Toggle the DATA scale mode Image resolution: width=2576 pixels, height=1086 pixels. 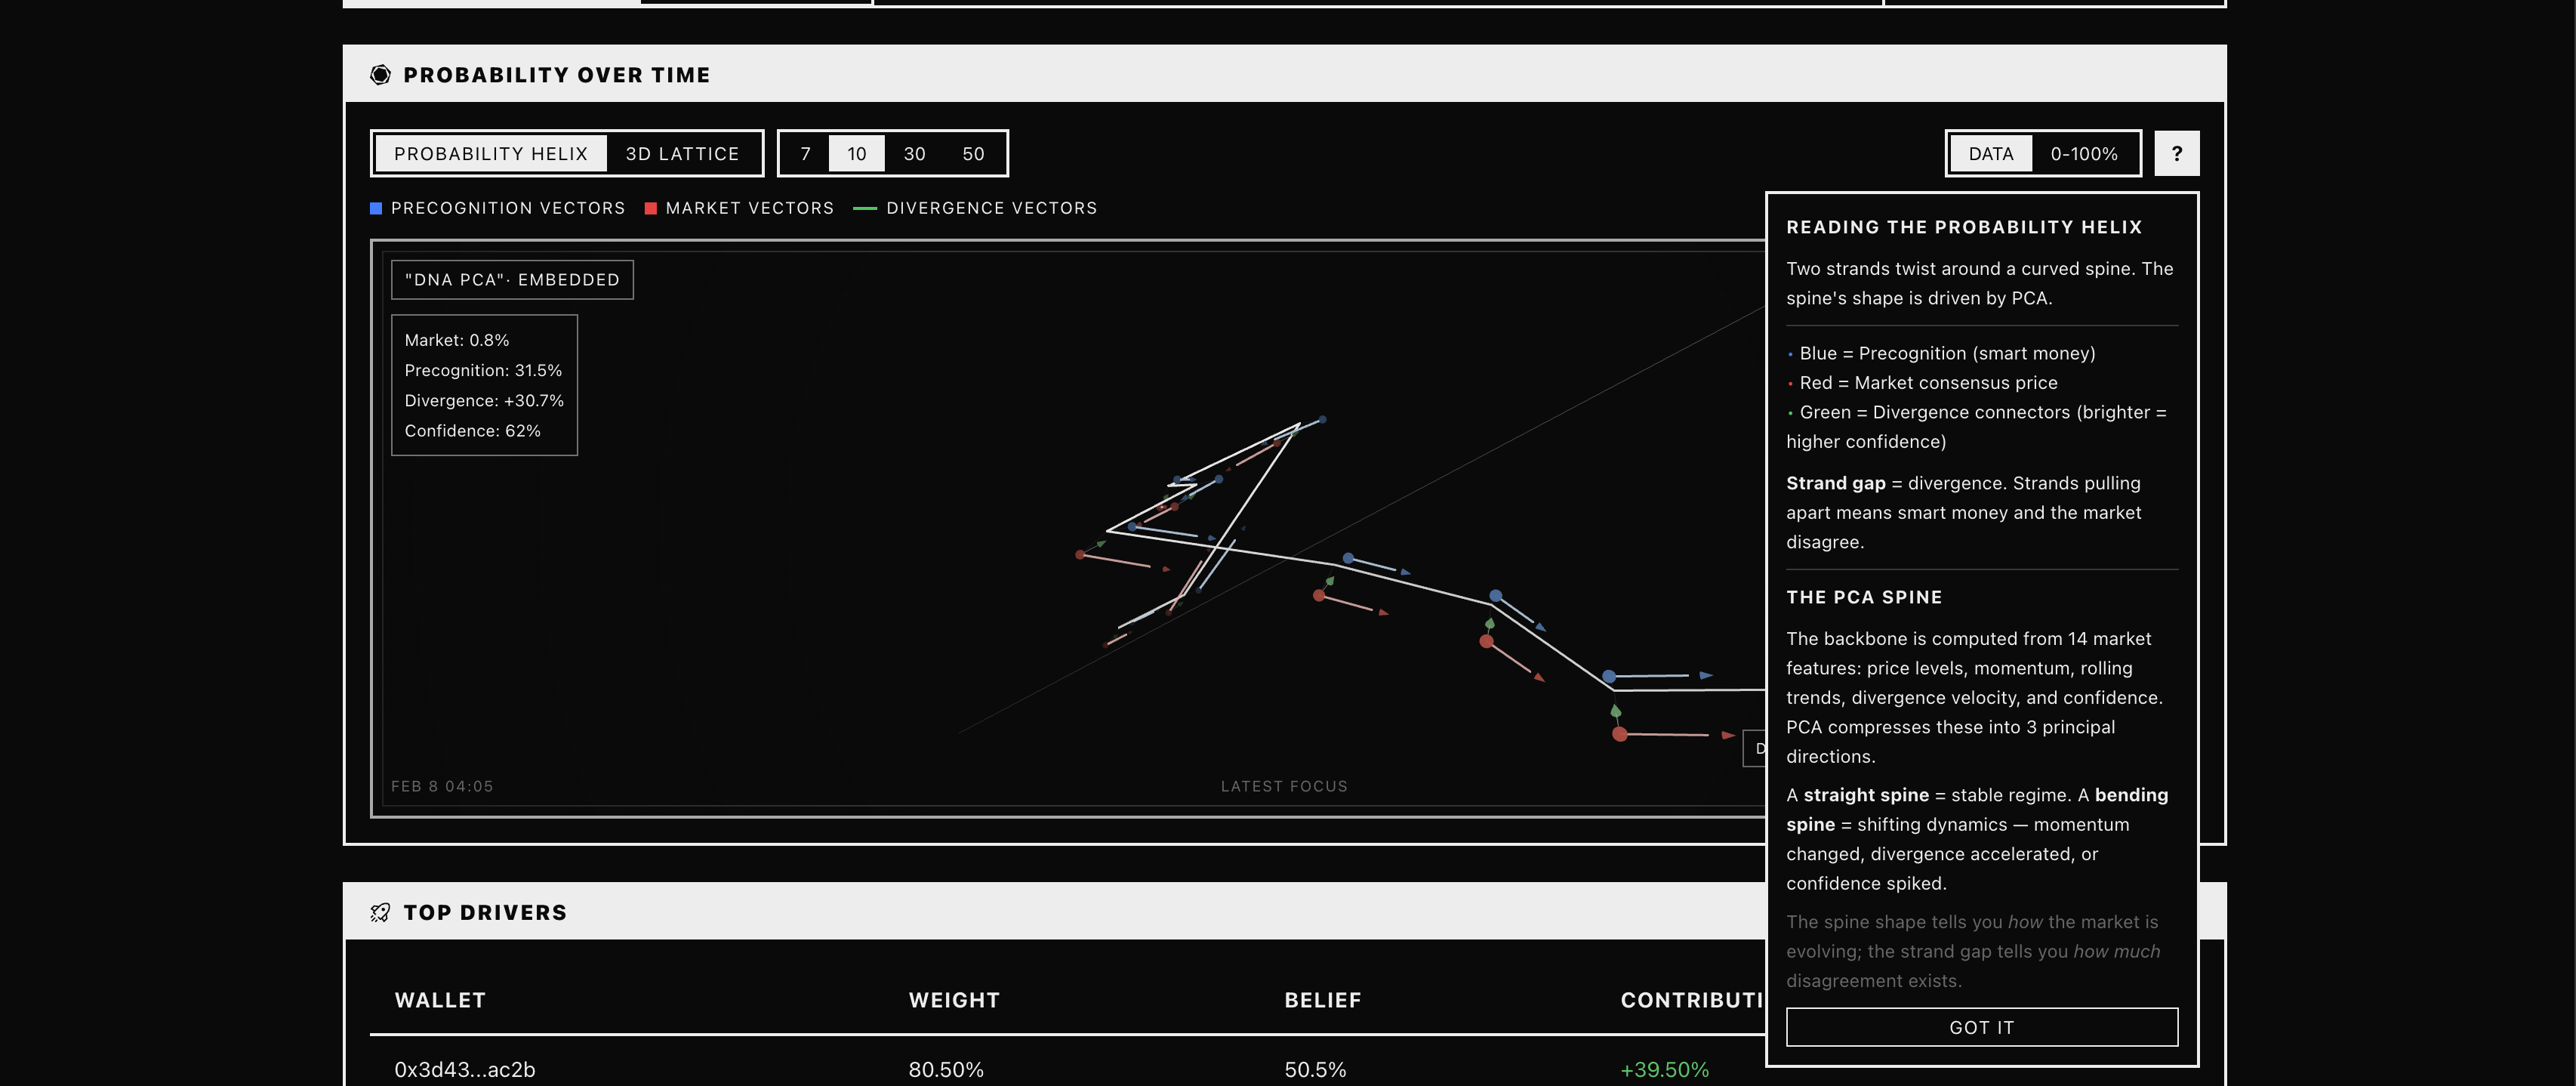1990,154
